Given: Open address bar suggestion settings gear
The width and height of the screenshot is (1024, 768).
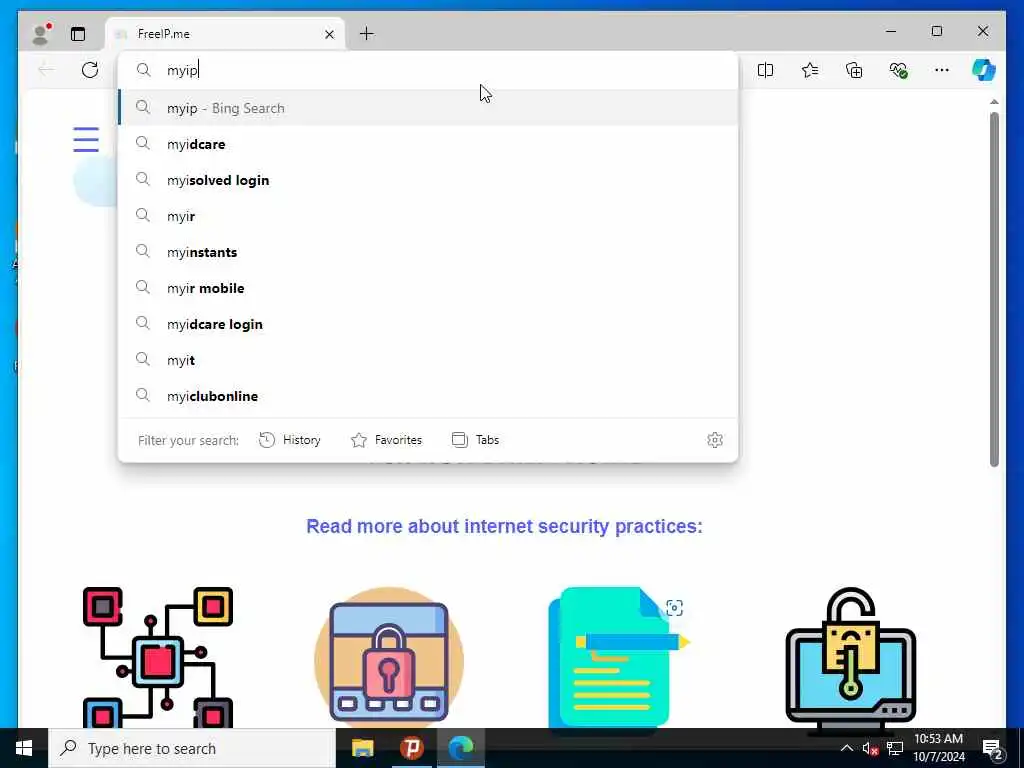Looking at the screenshot, I should (x=715, y=440).
